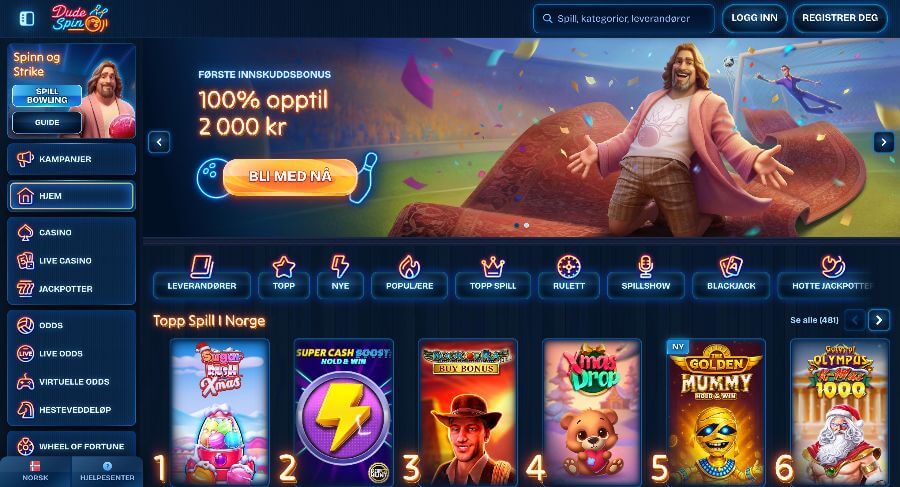Collapse the sidebar using the panel icon
900x487 pixels.
(27, 18)
